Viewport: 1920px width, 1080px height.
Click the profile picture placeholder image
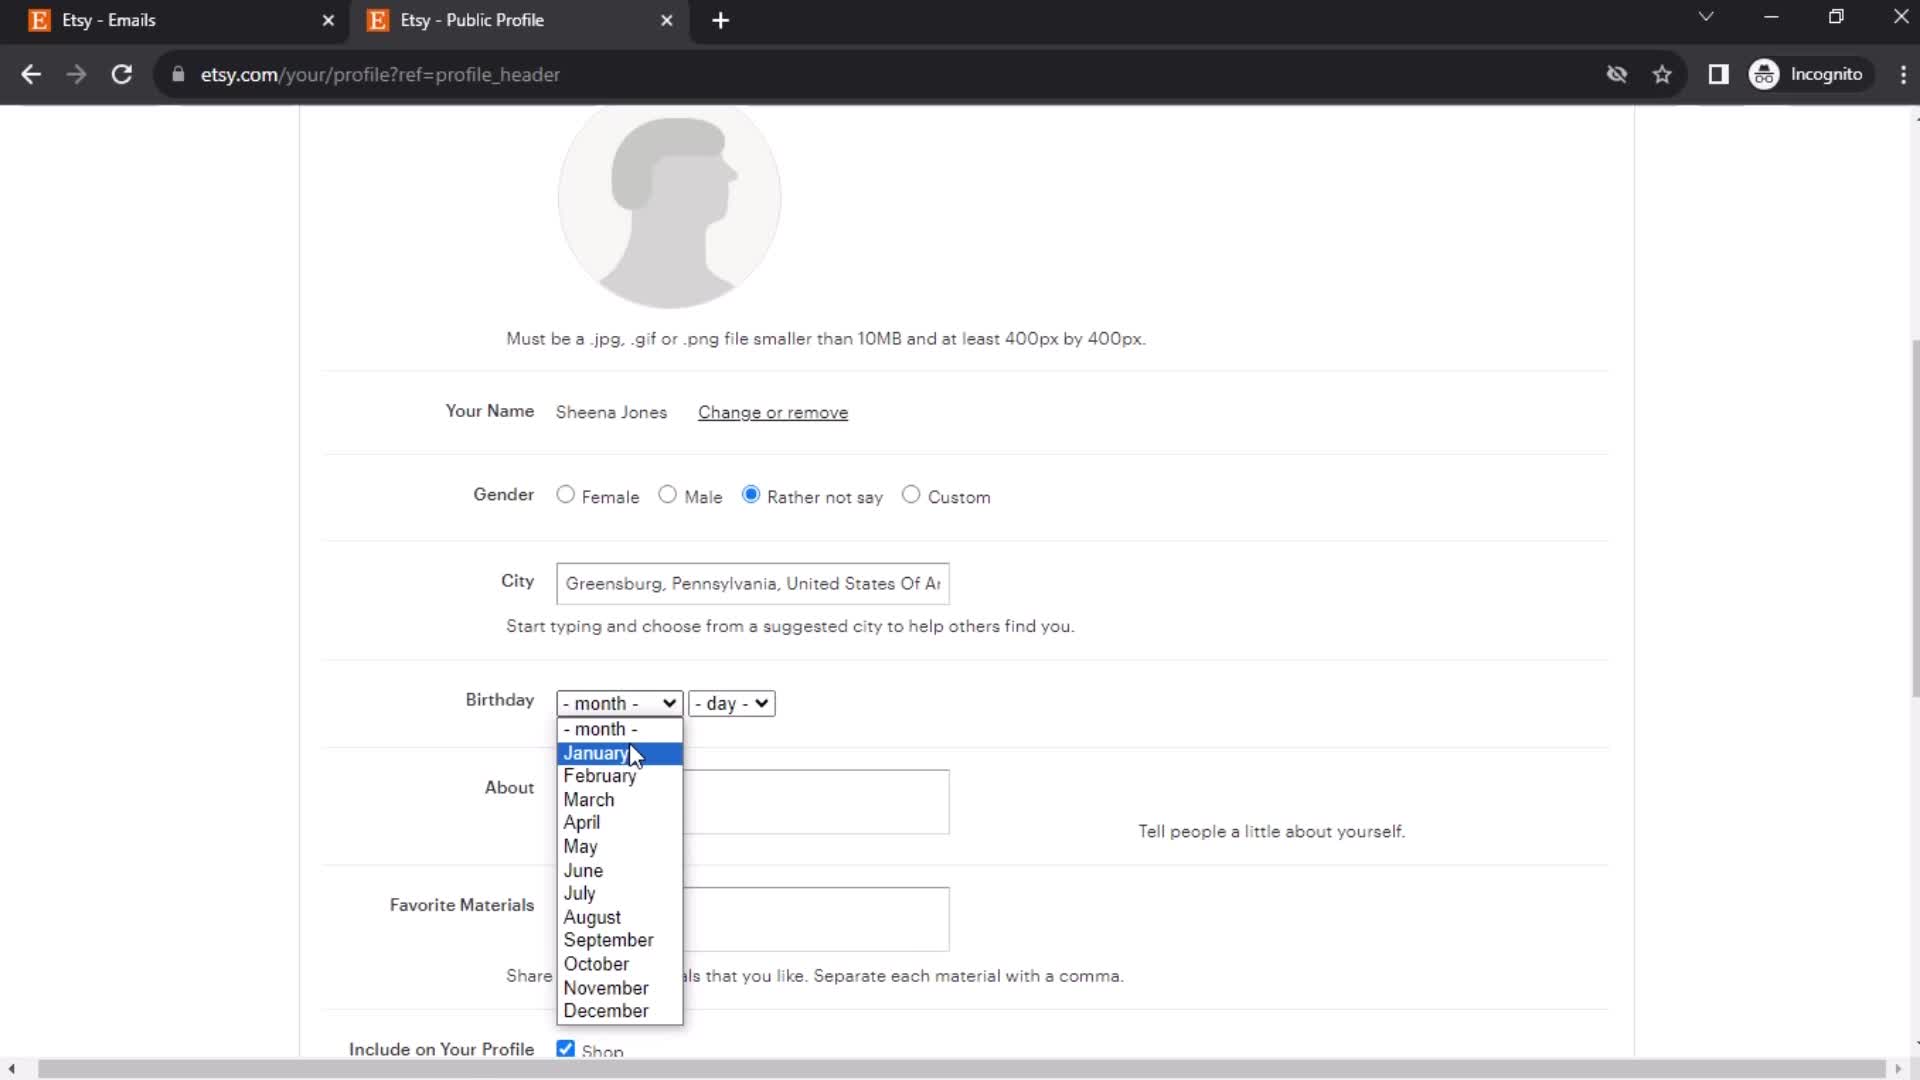669,211
